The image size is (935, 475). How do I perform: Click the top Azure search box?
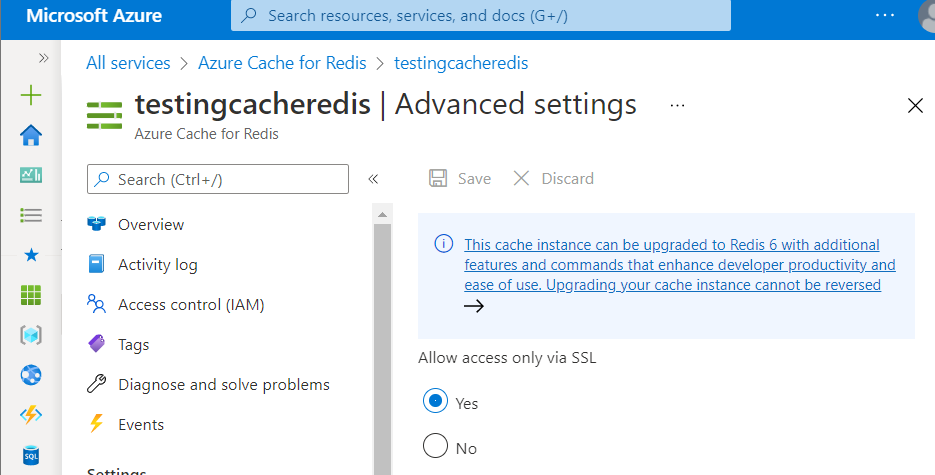click(480, 16)
